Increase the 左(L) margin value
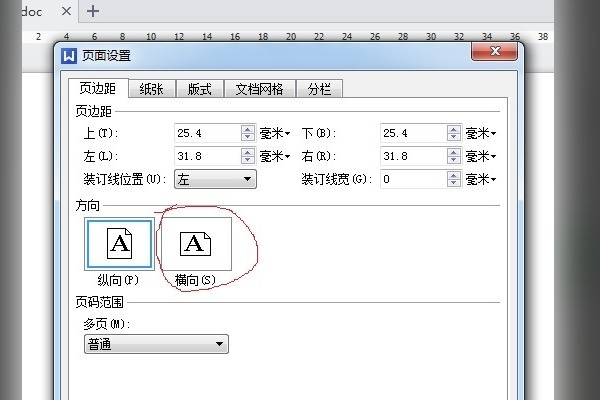Screen dimensions: 600x400 [x=248, y=152]
